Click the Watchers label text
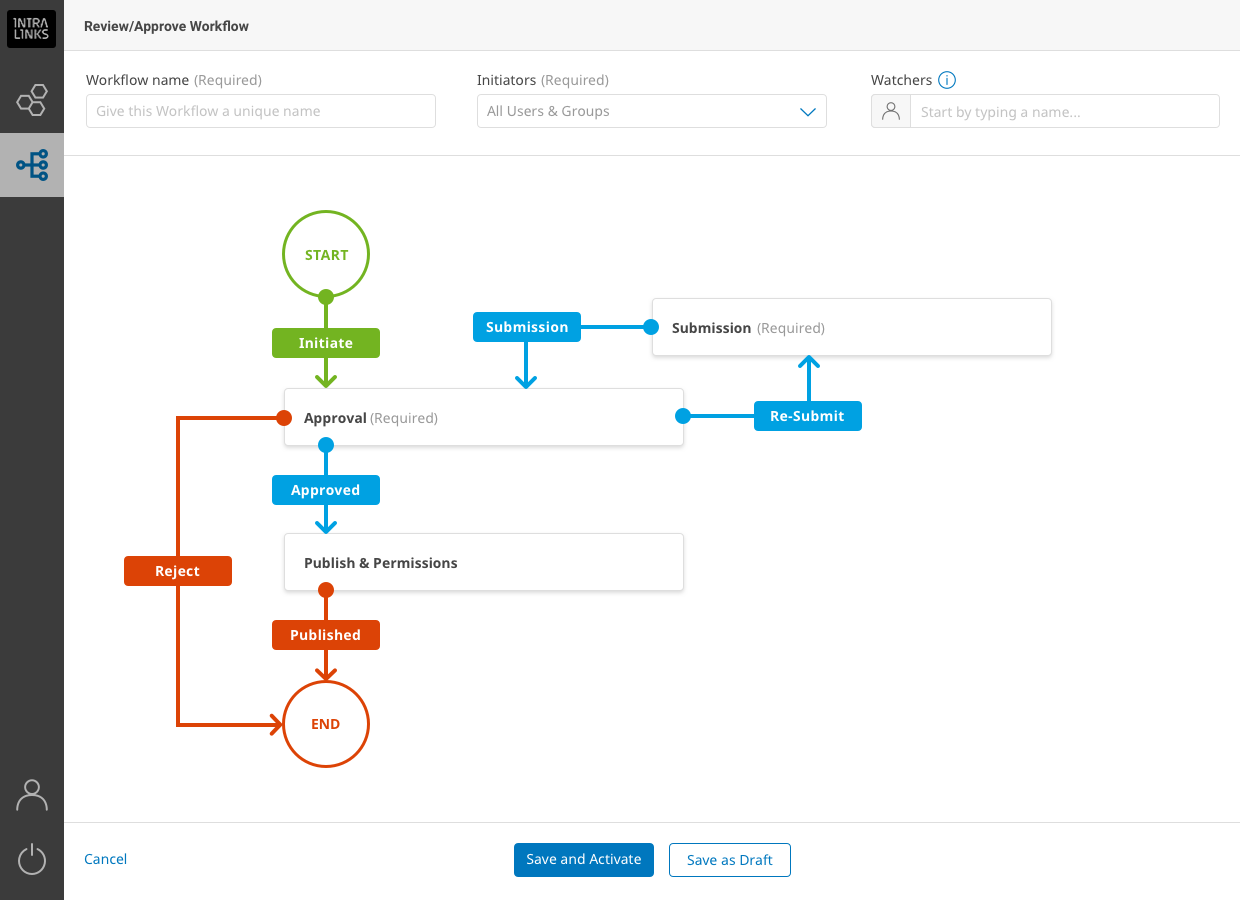The image size is (1240, 900). 902,80
